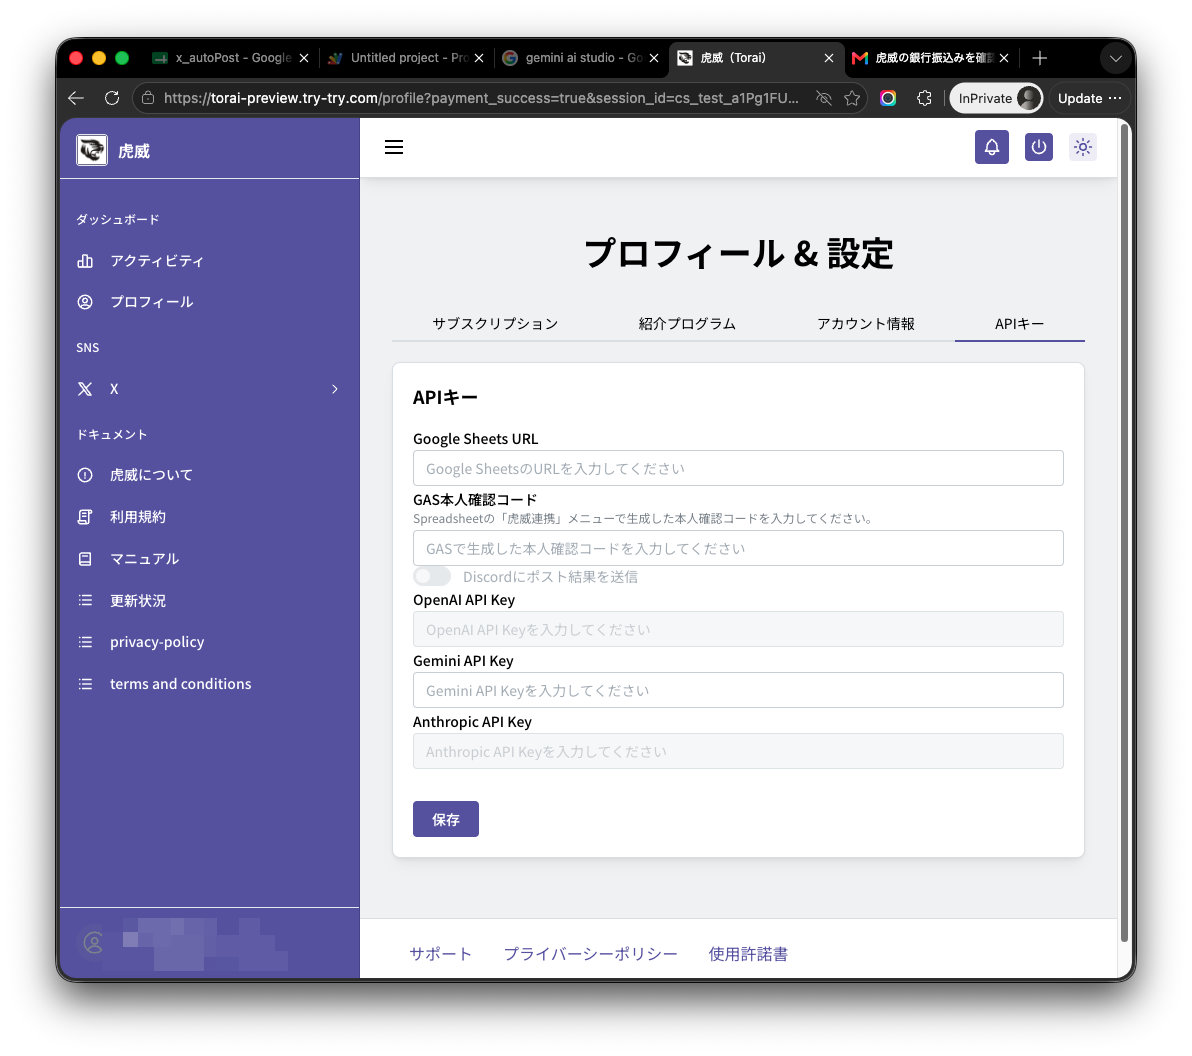Click the Gemini API Key input field
Viewport: 1192px width, 1056px height.
point(738,690)
